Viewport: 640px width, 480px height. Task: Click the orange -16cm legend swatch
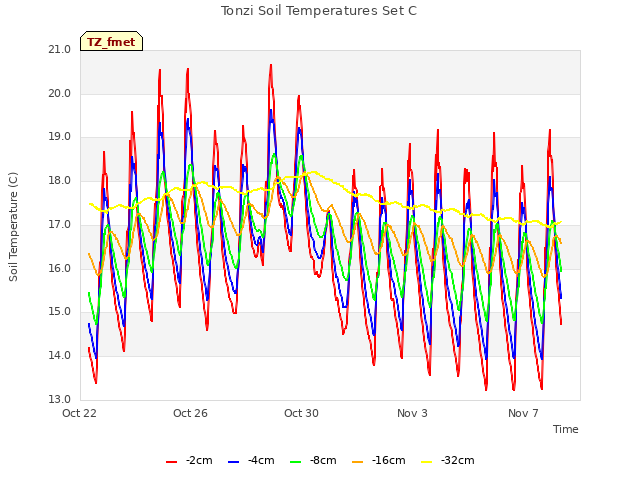click(358, 461)
